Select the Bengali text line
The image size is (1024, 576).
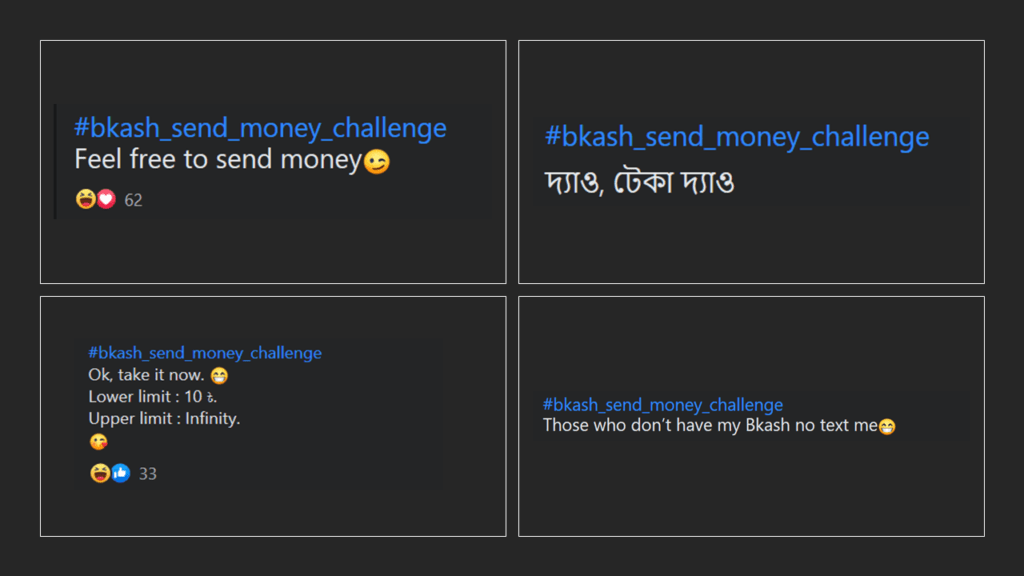639,182
